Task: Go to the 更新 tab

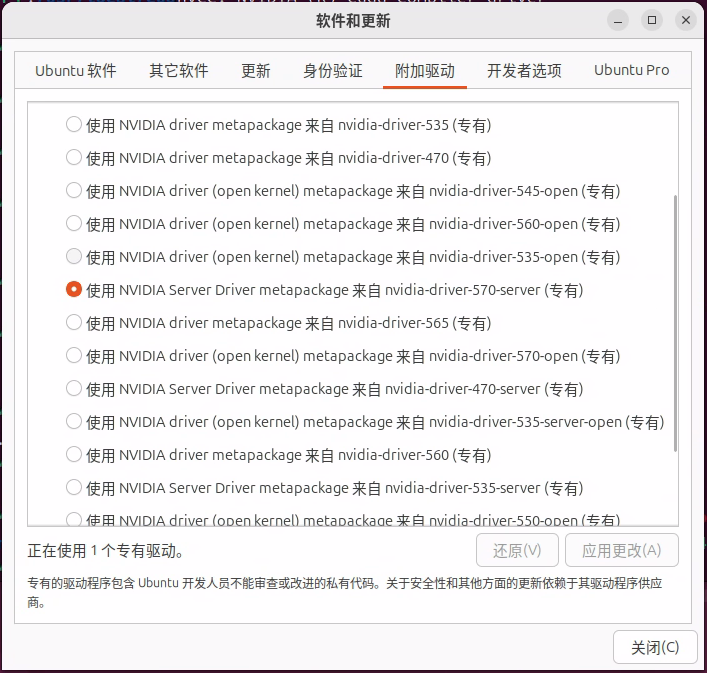Action: point(256,71)
